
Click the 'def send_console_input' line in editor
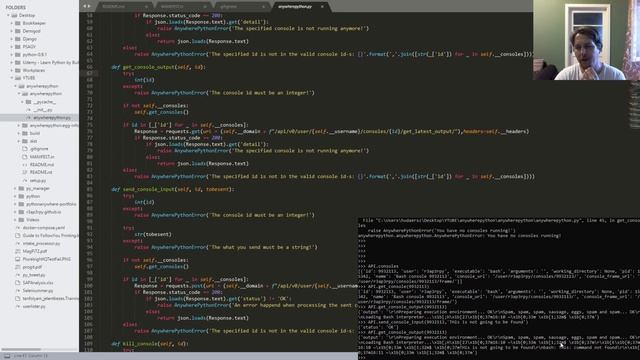[x=173, y=189]
